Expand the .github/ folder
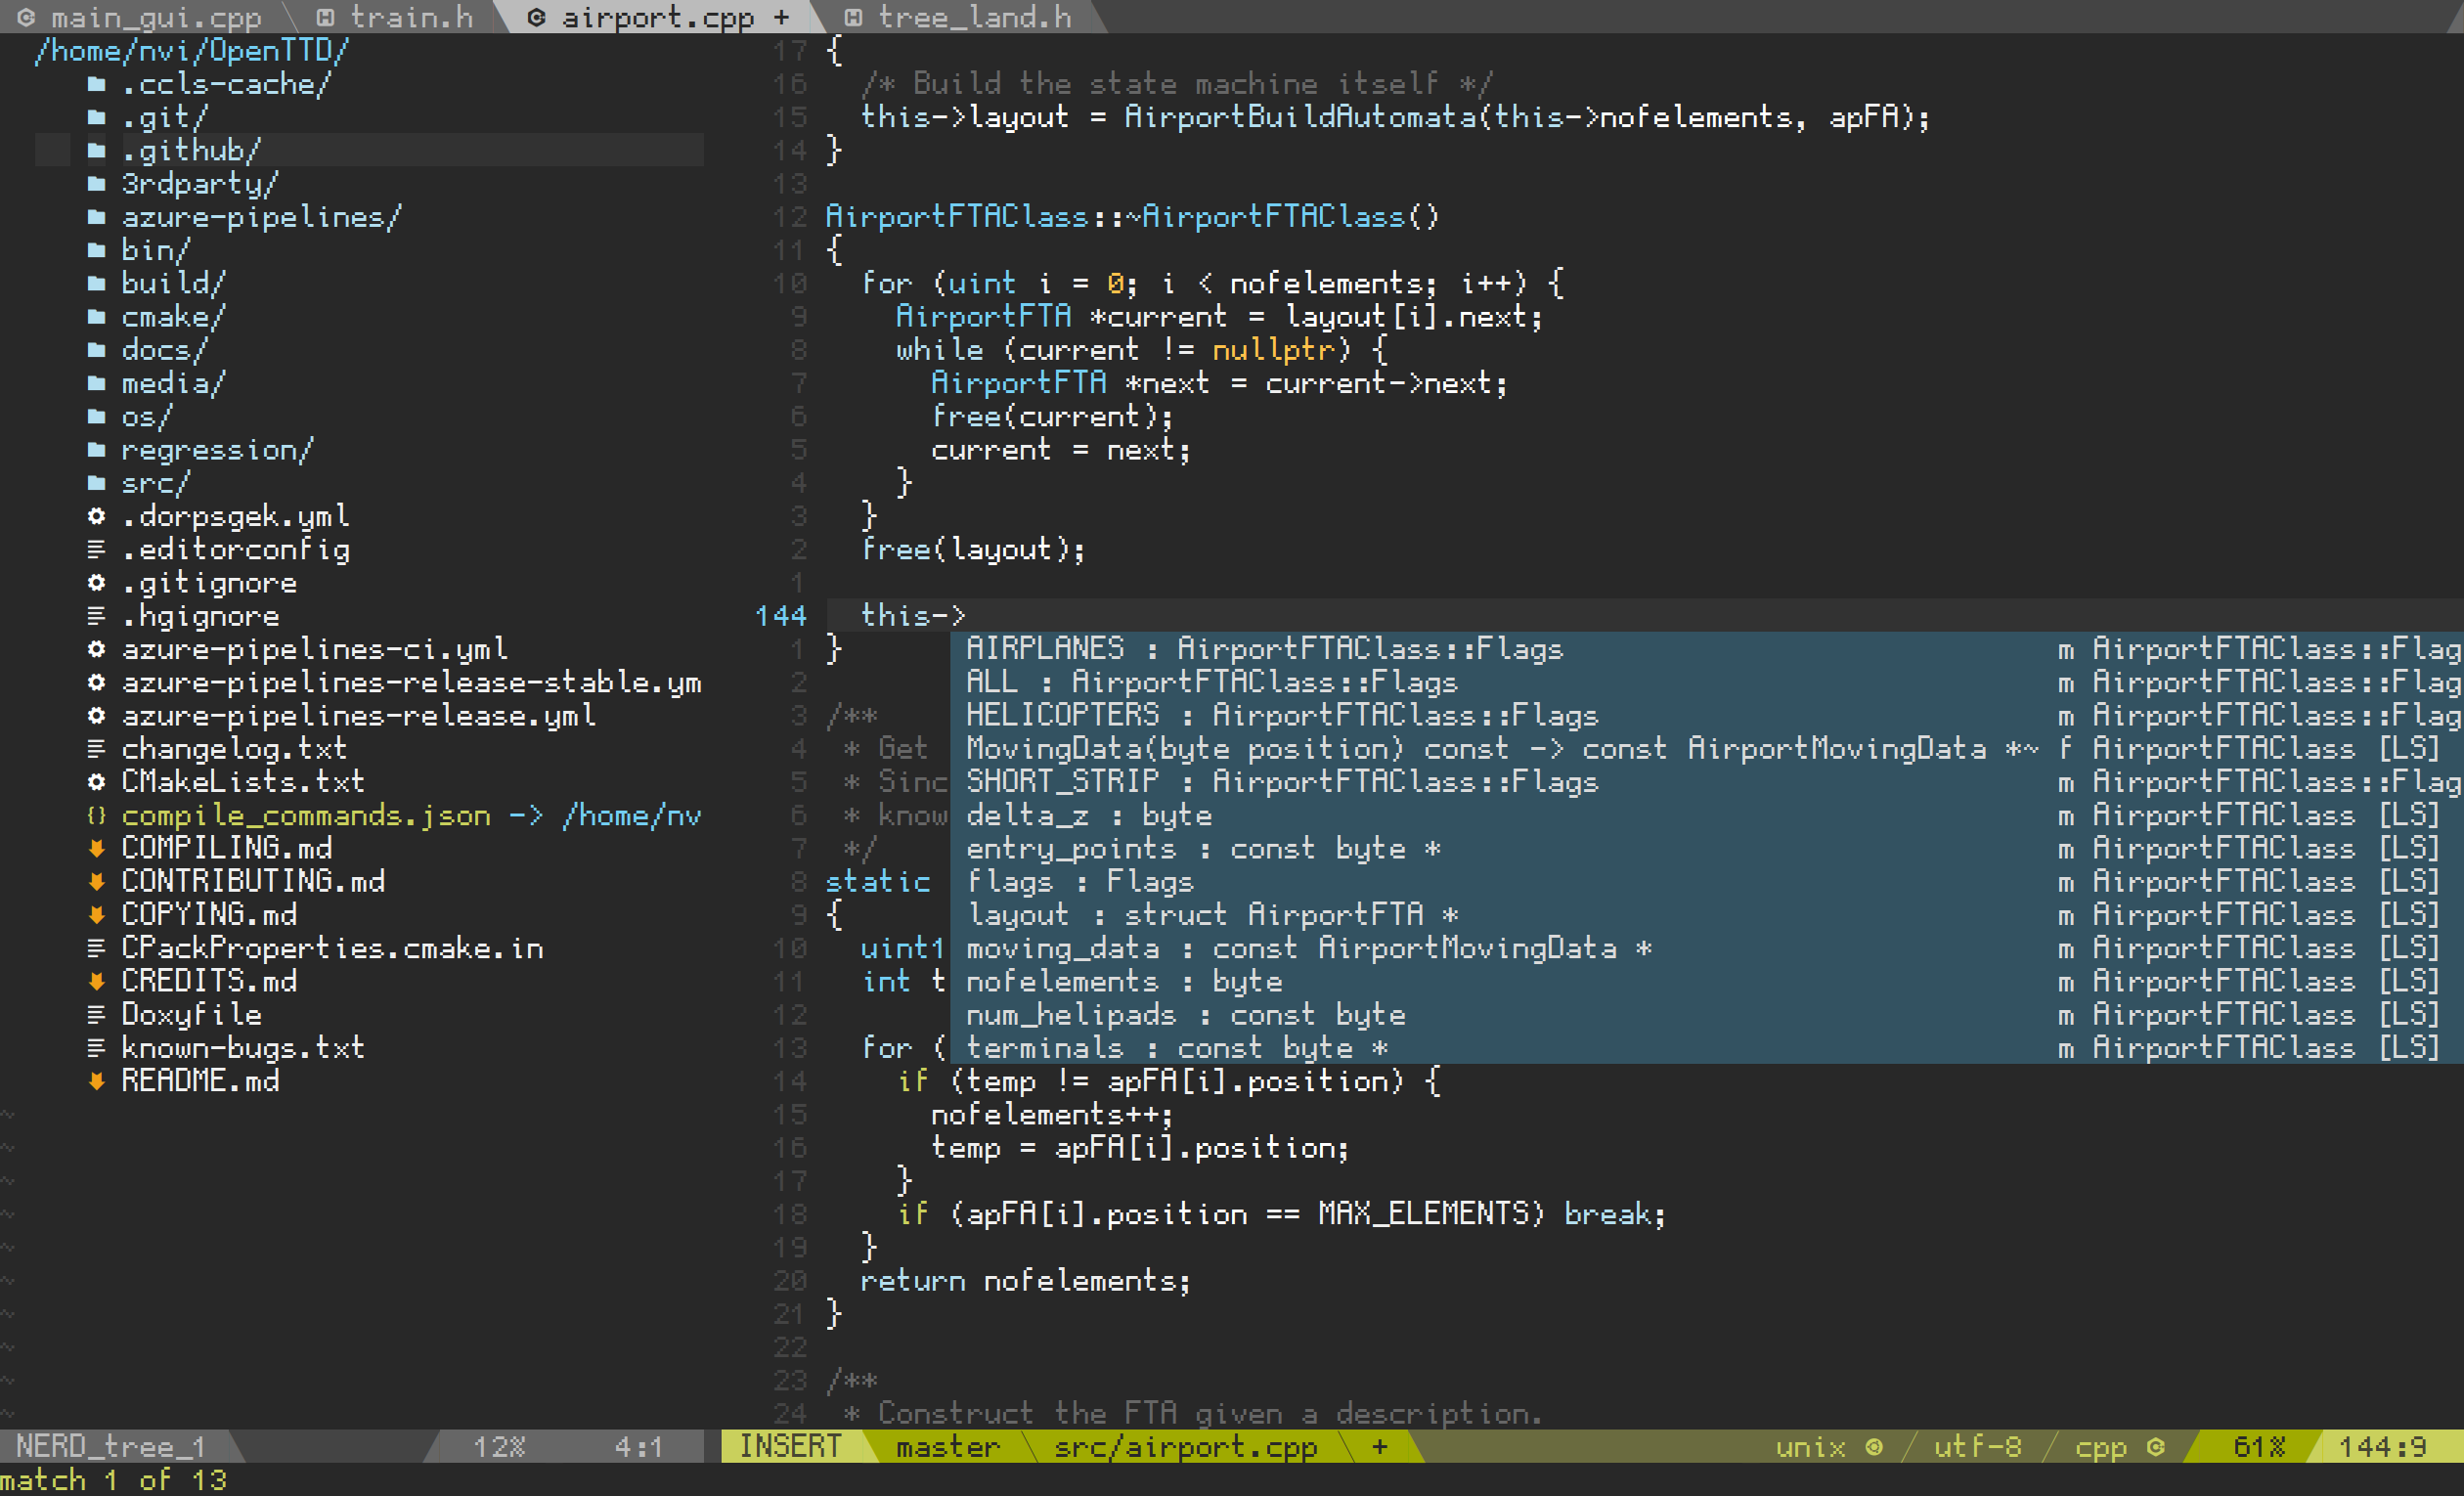This screenshot has height=1496, width=2464. (191, 150)
